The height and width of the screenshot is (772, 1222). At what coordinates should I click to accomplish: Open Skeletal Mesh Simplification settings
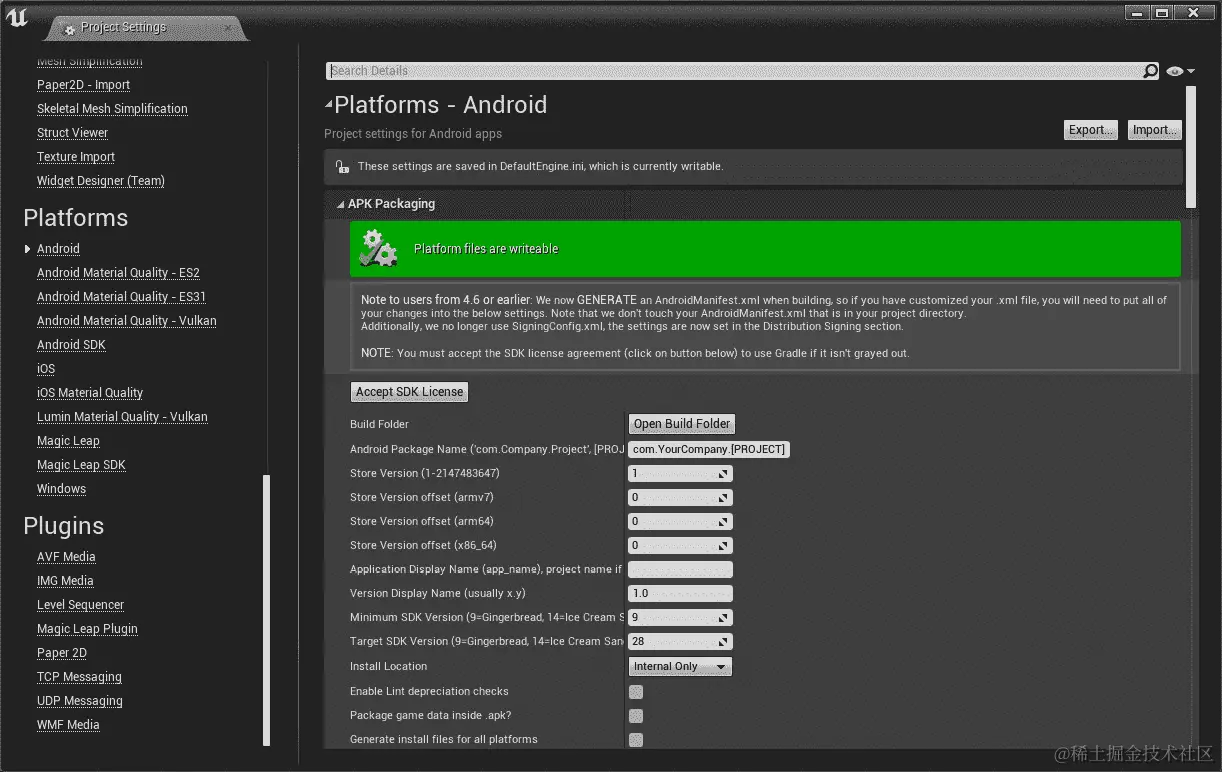[112, 109]
